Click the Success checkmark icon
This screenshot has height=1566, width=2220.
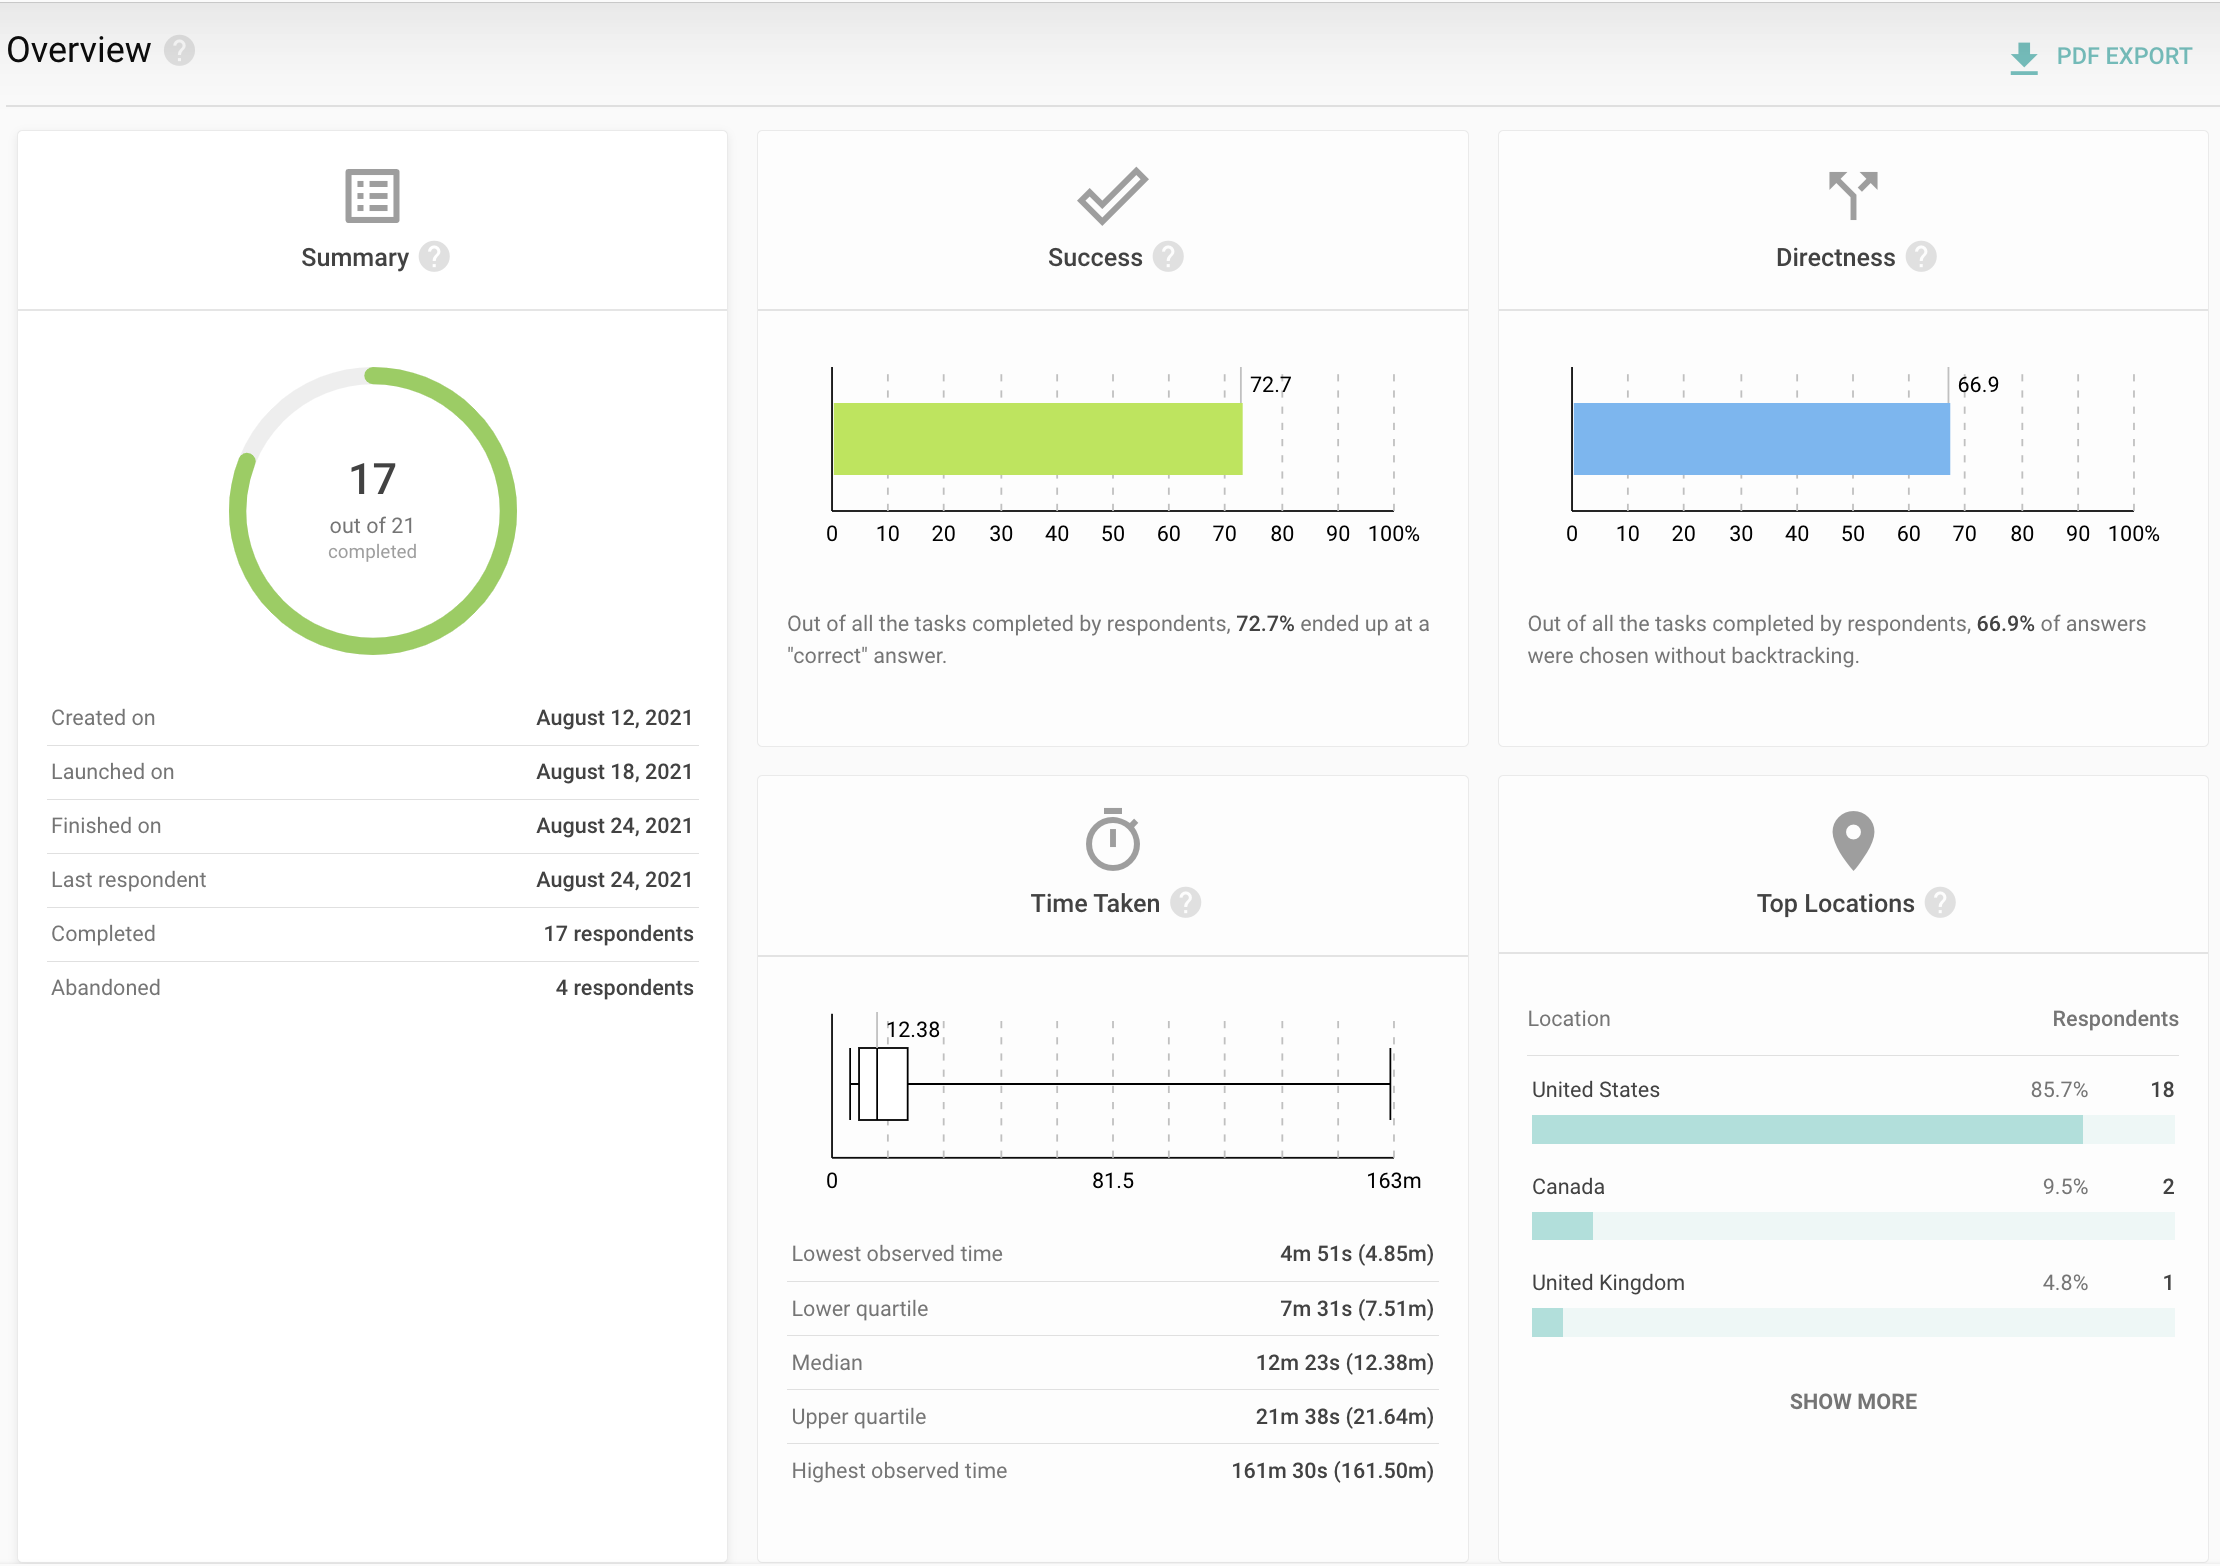pyautogui.click(x=1112, y=195)
